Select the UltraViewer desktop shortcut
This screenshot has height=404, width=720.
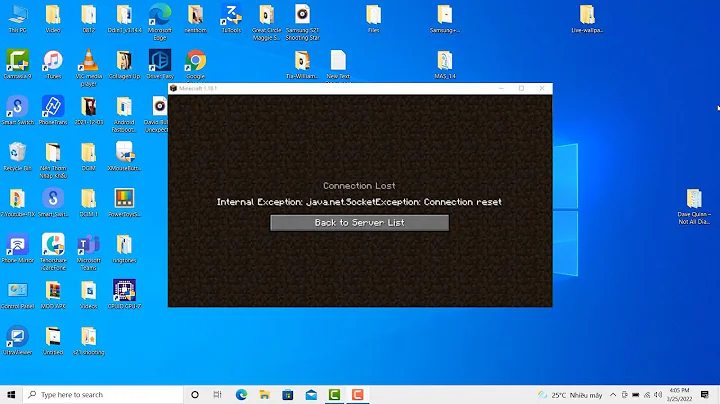pos(17,340)
